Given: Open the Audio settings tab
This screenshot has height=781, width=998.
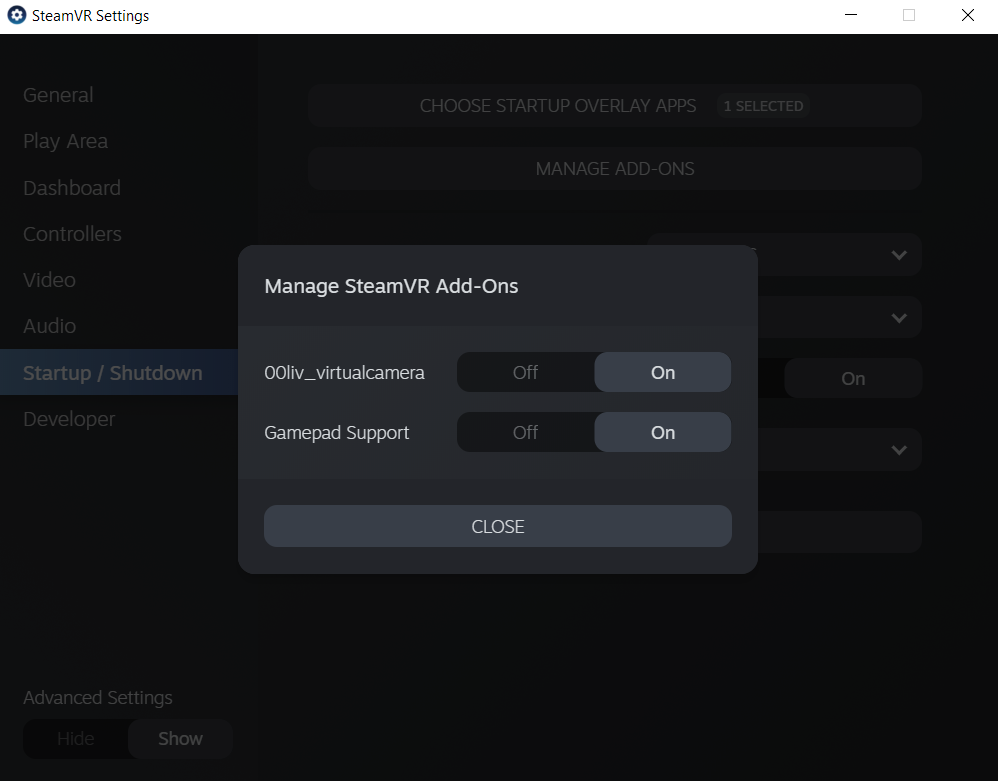Looking at the screenshot, I should click(49, 326).
